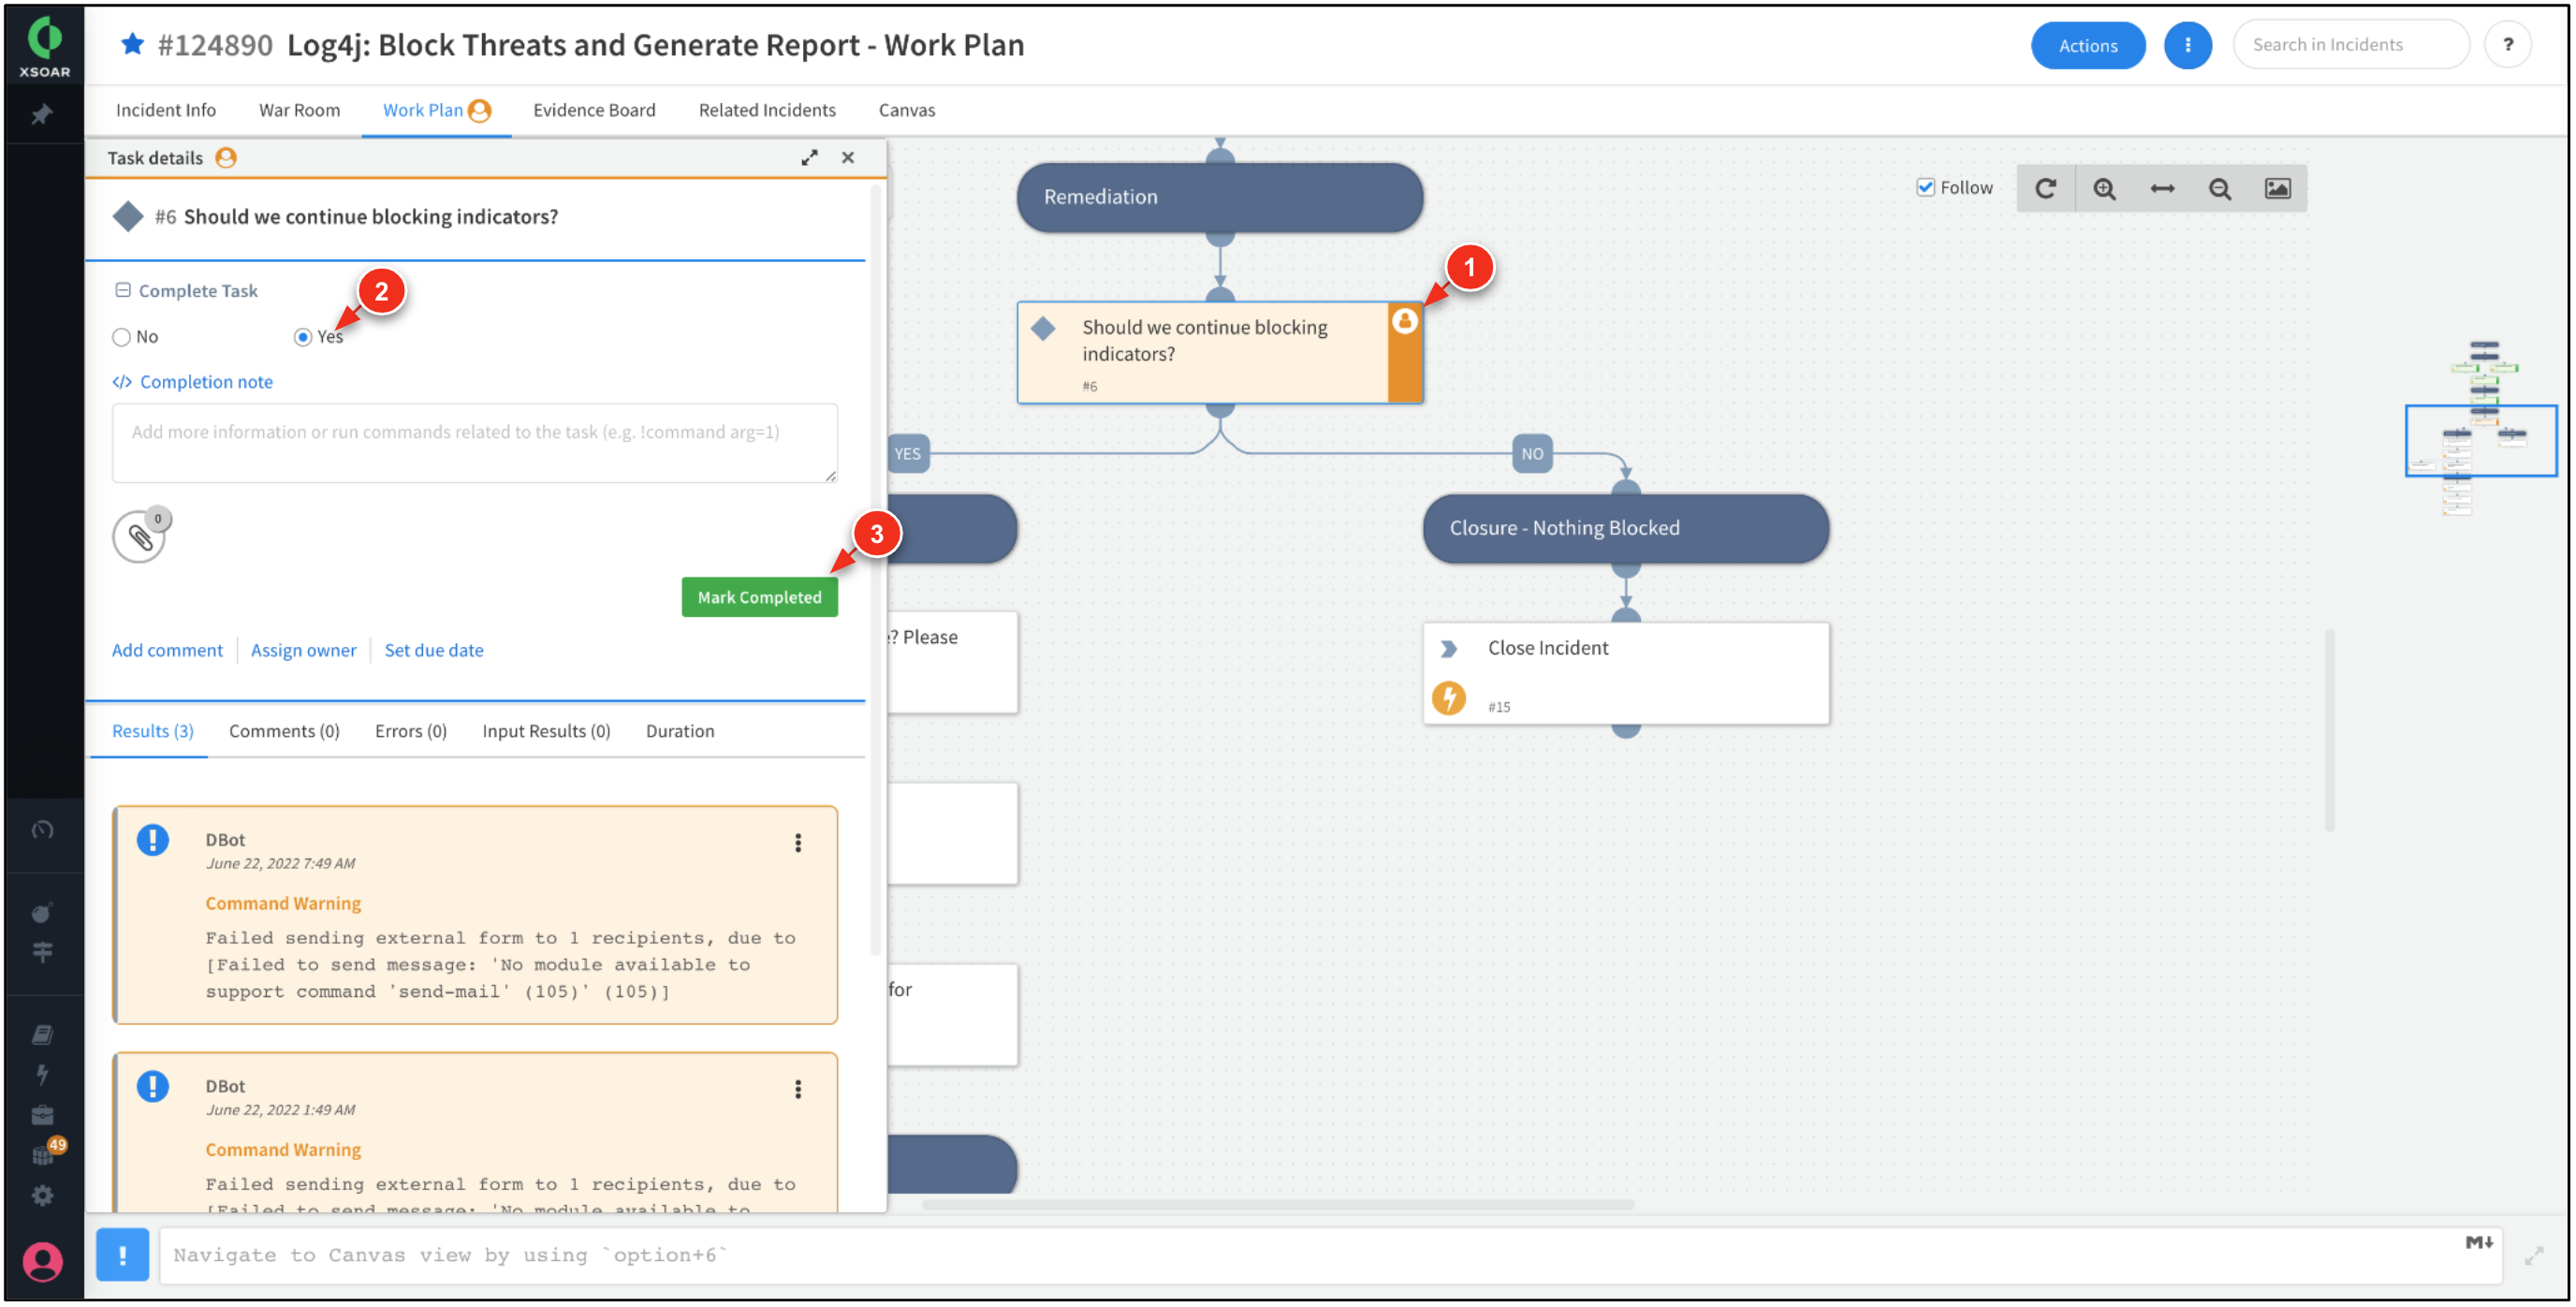
Task: Click the attachment paperclip icon
Action: coord(139,538)
